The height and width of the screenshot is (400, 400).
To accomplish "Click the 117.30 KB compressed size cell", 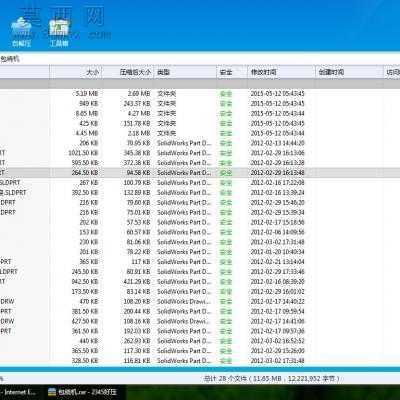I will tap(137, 351).
